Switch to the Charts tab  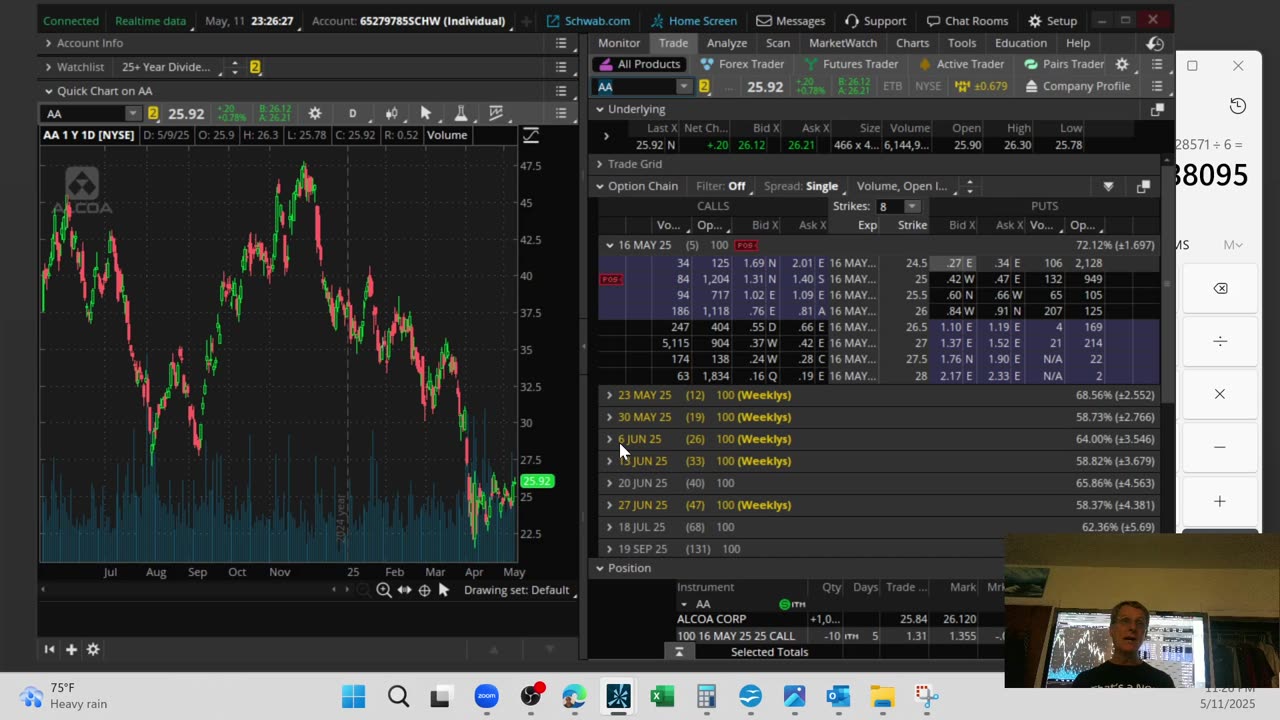point(912,43)
